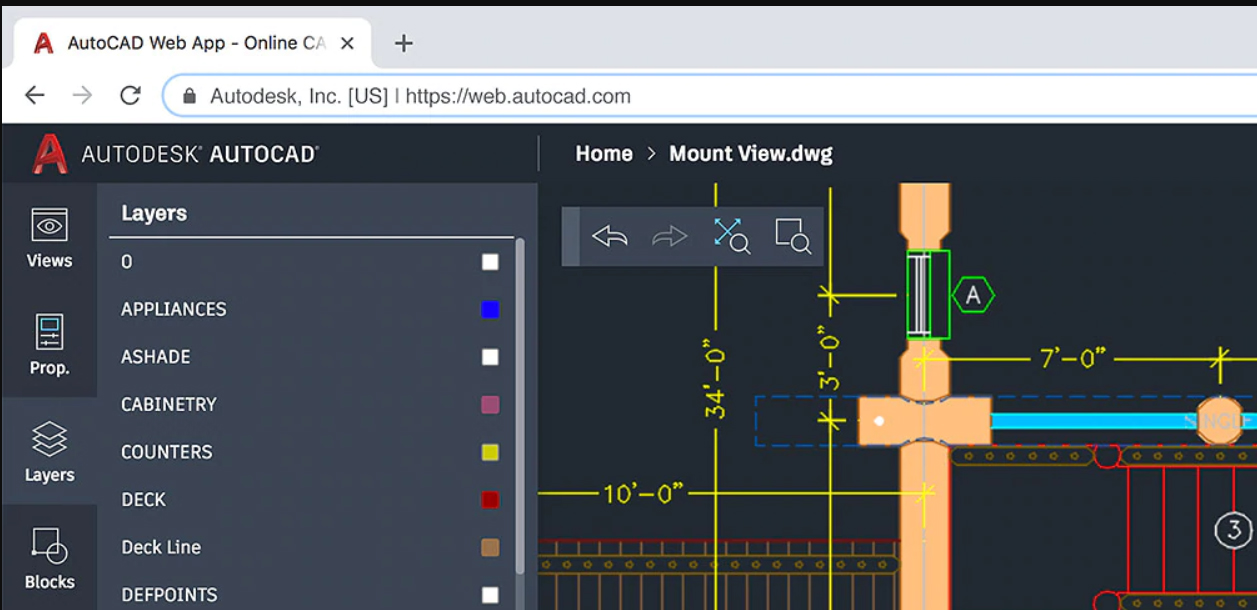Reload the page in the browser
Screen dimensions: 1257x610
[130, 96]
